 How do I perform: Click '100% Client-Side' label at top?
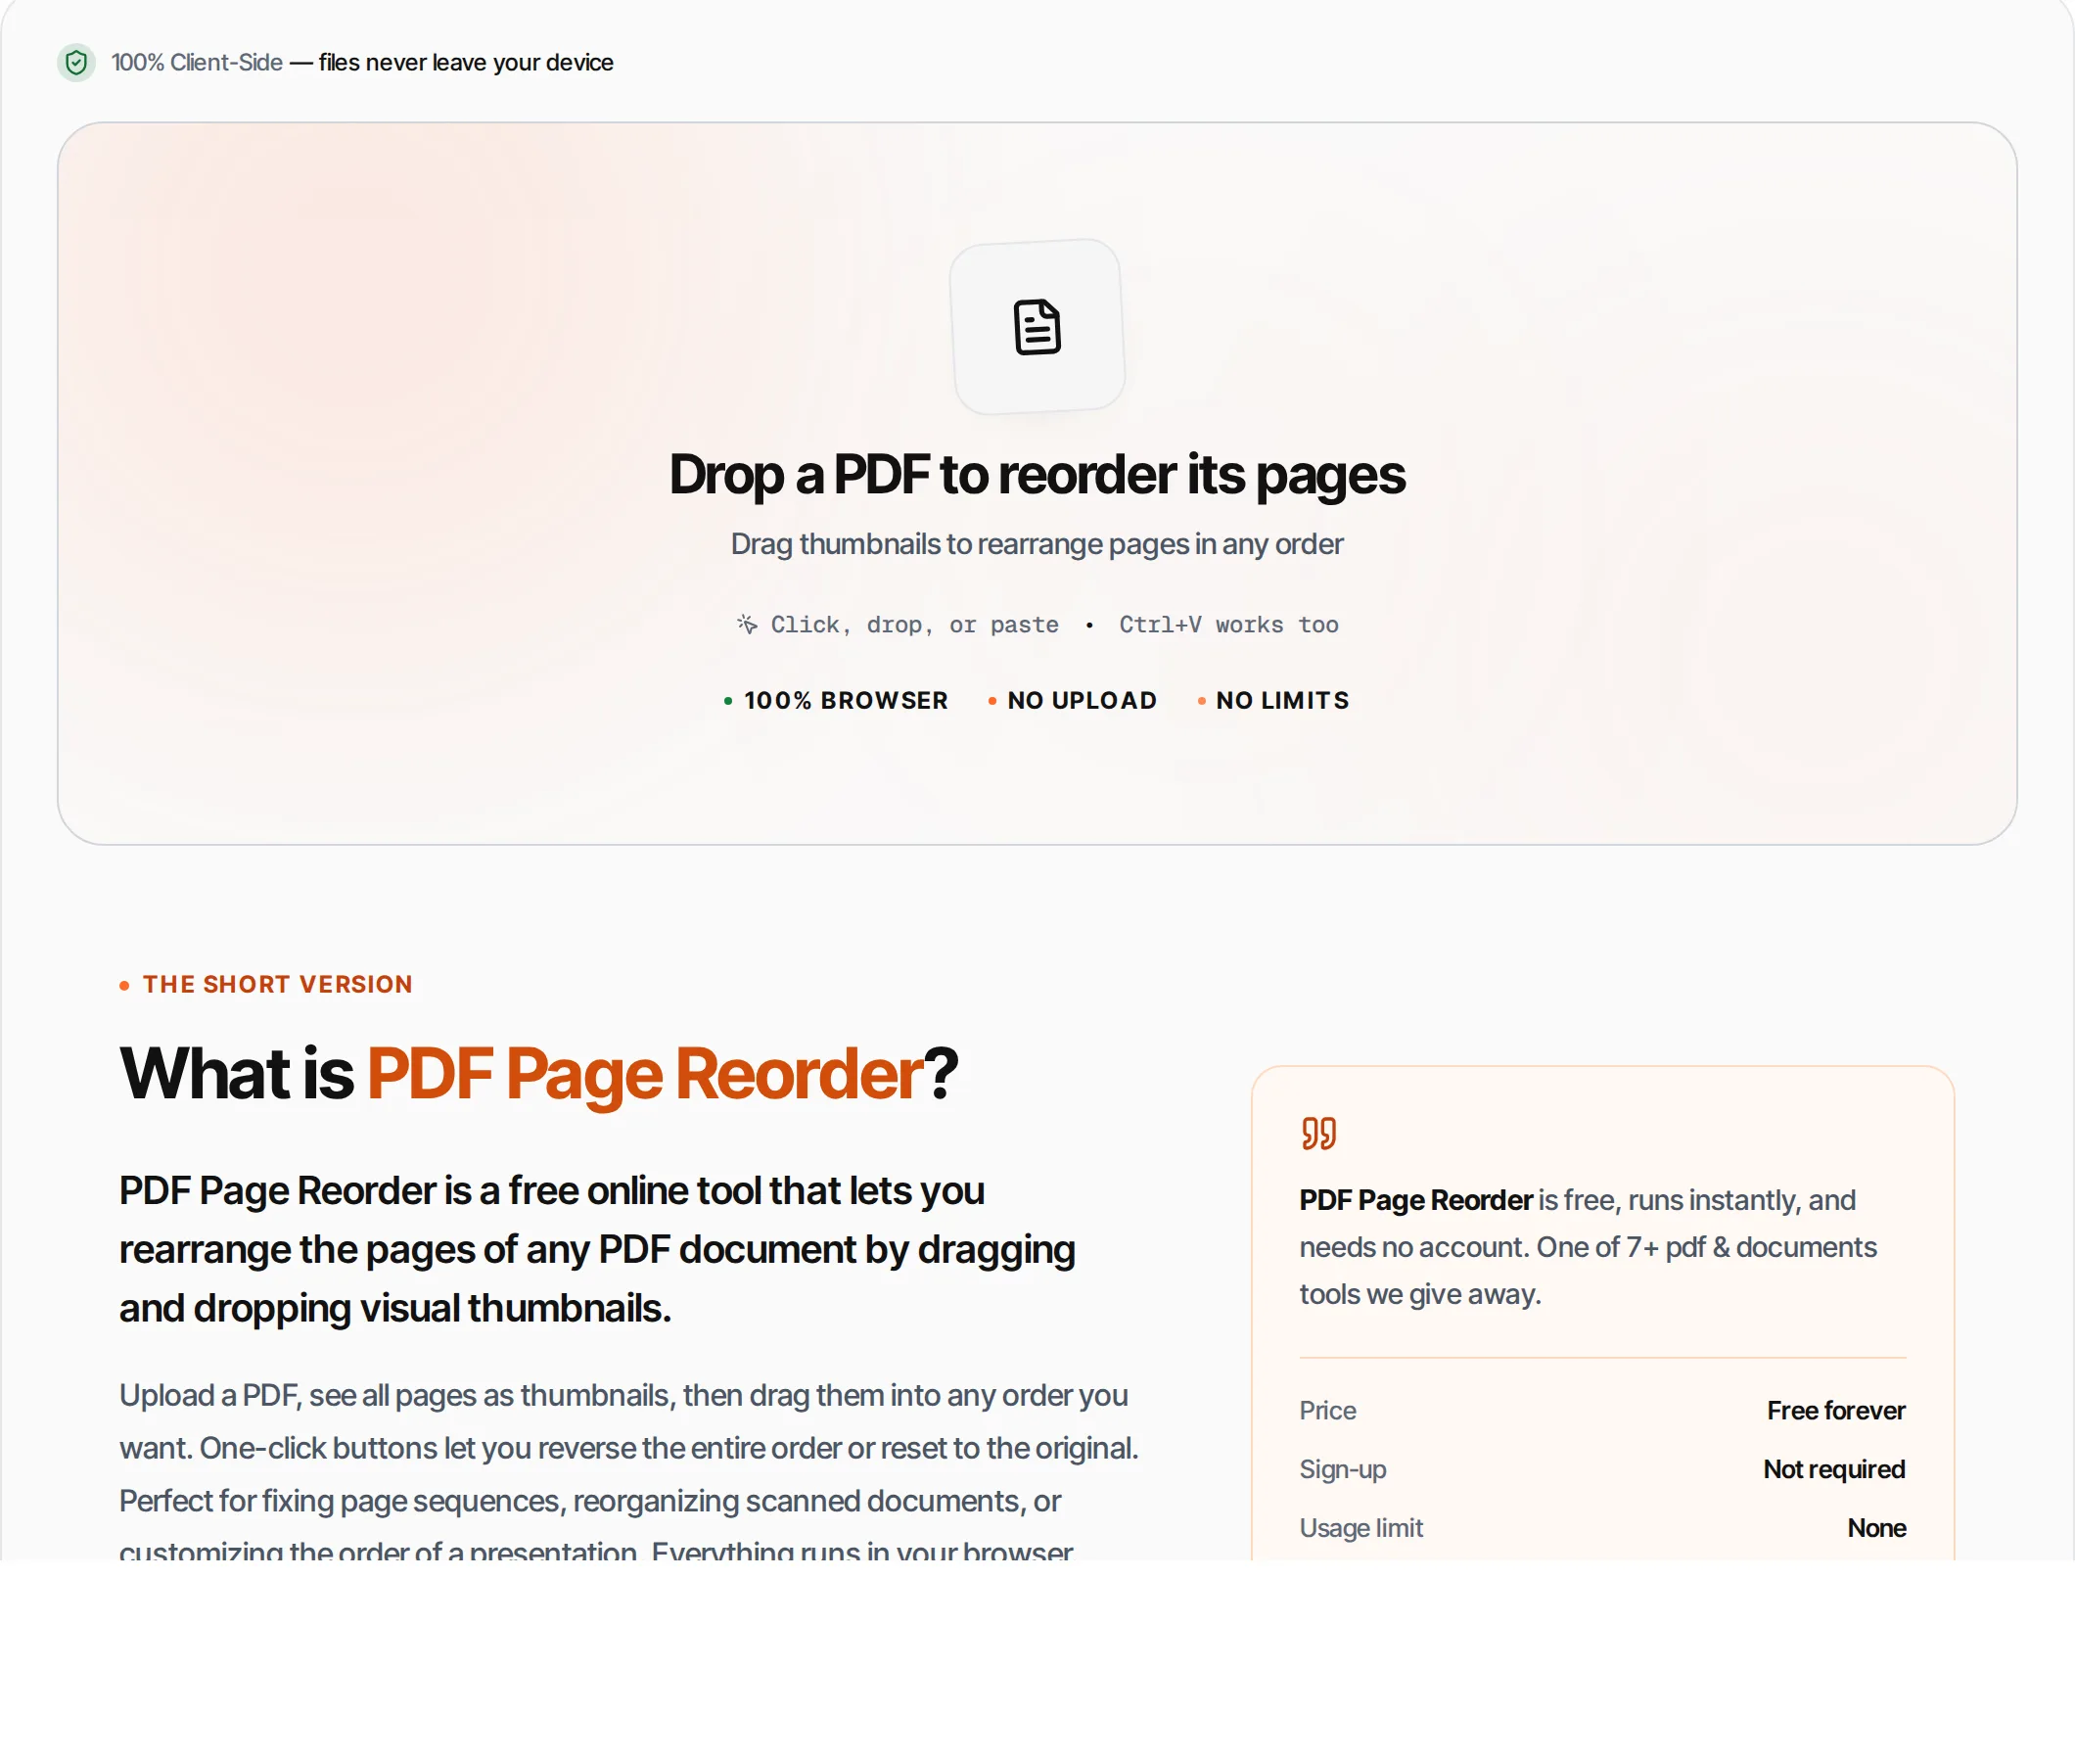pos(197,63)
